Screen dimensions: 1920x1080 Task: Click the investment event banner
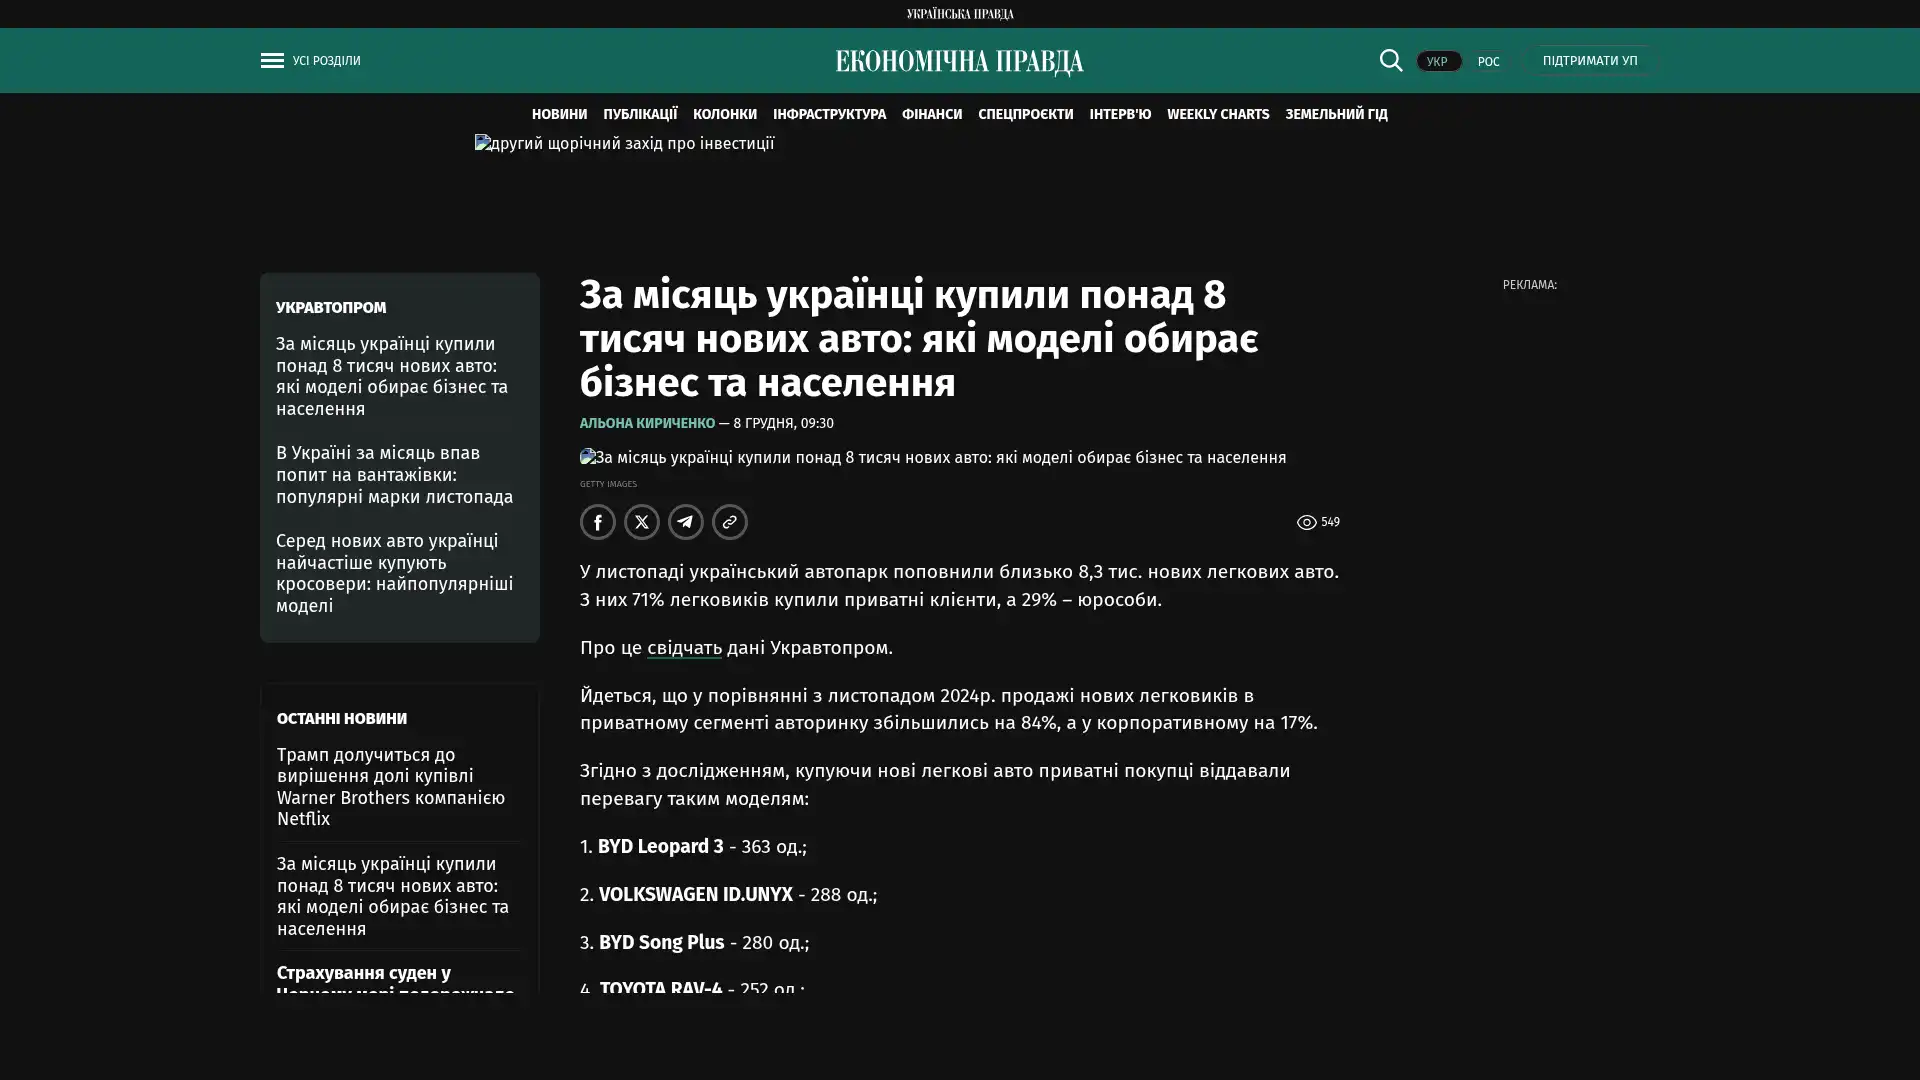point(624,144)
